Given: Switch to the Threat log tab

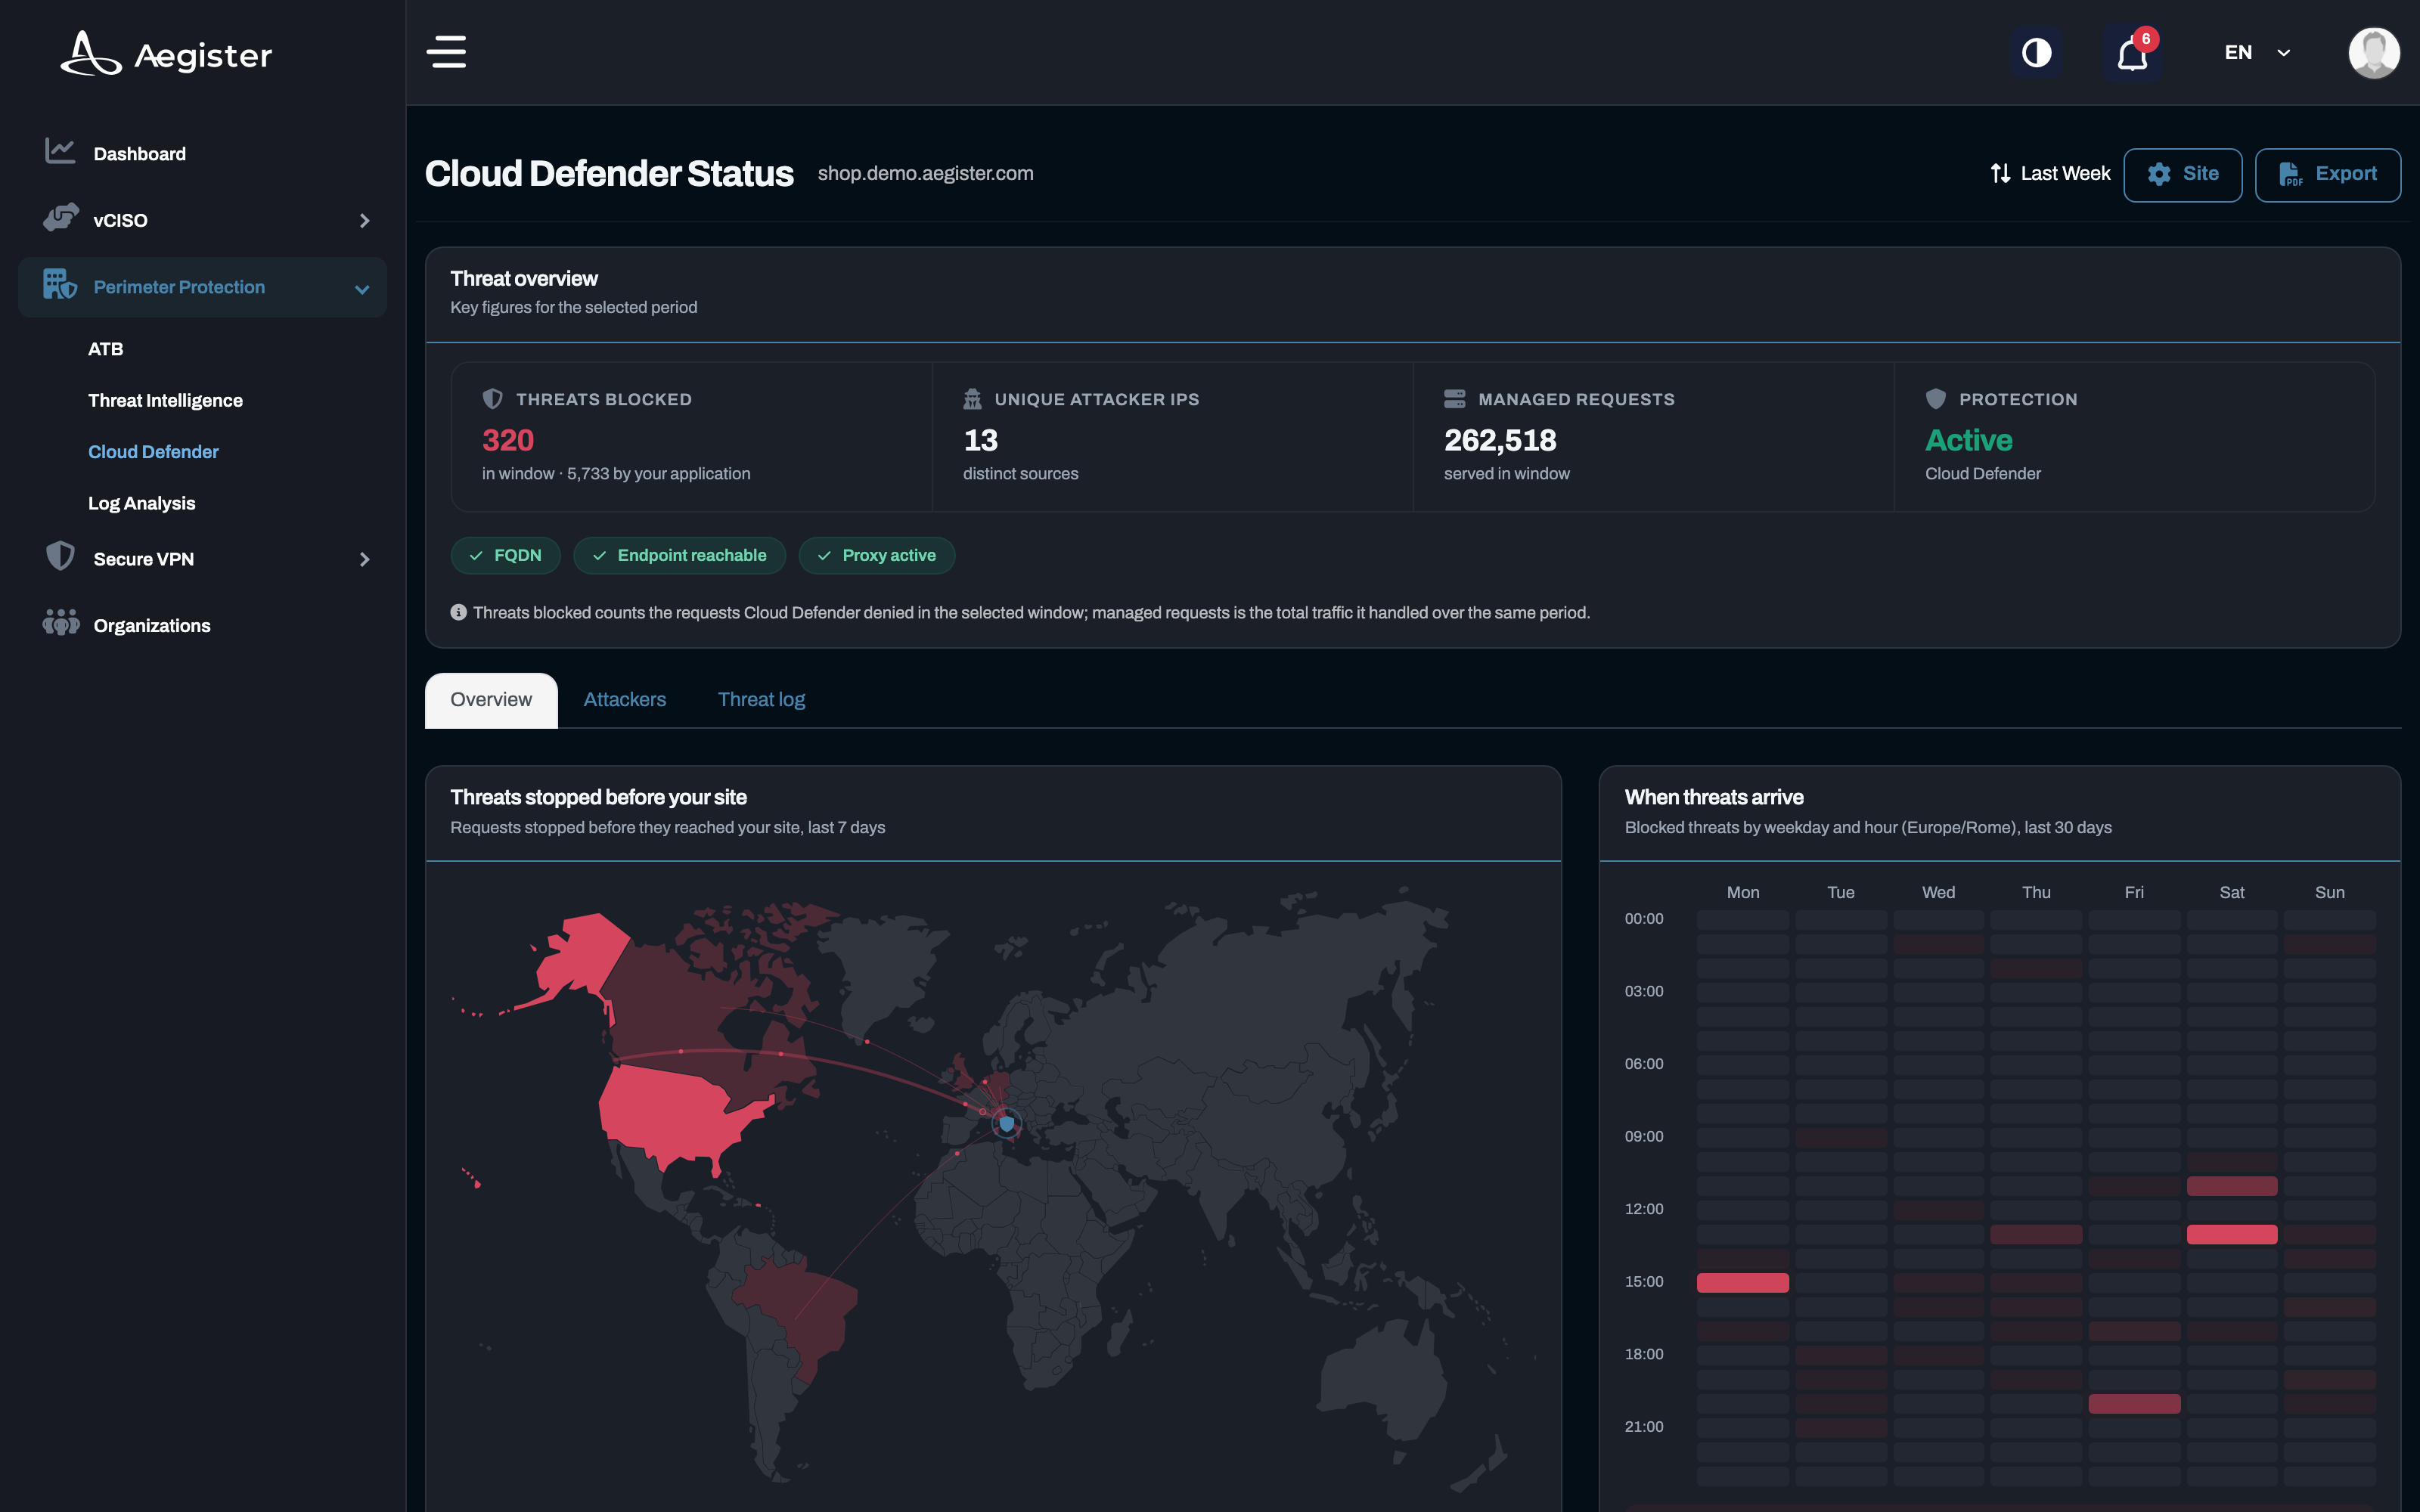Looking at the screenshot, I should tap(761, 700).
